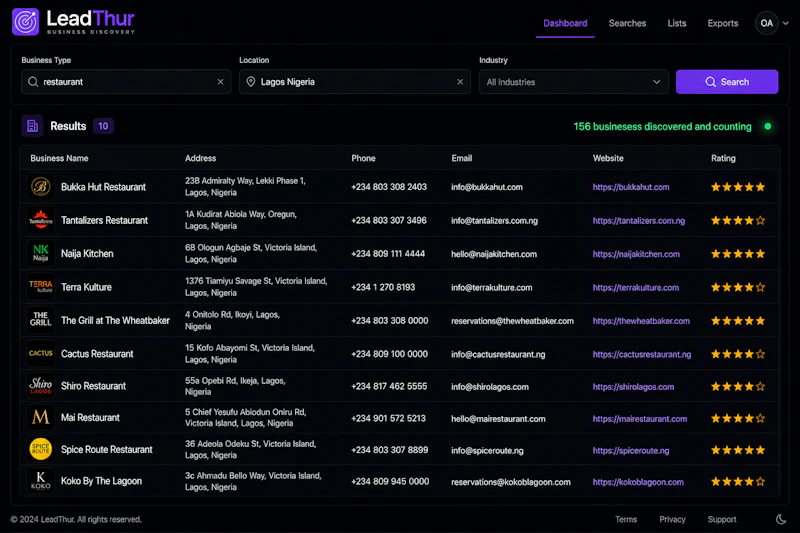Screen dimensions: 800x533
Task: Open the kokoblagoon.com website link
Action: [638, 482]
